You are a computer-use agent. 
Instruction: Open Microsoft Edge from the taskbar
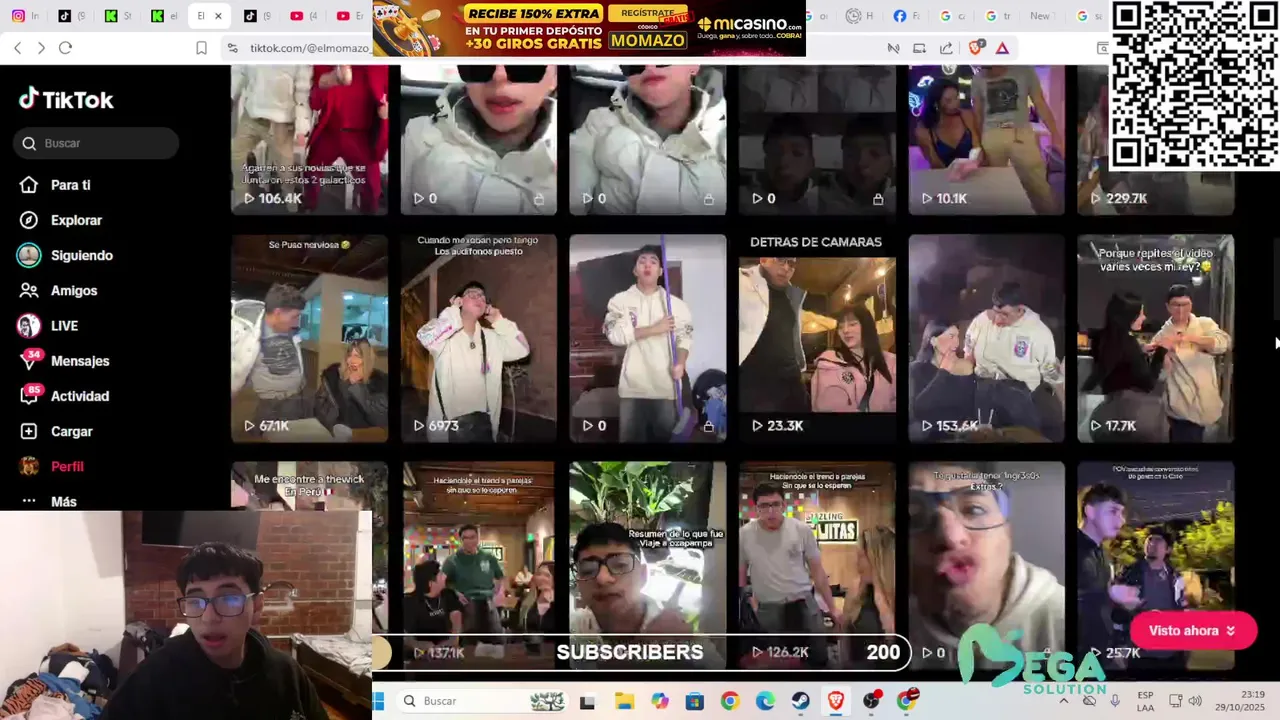[x=765, y=701]
